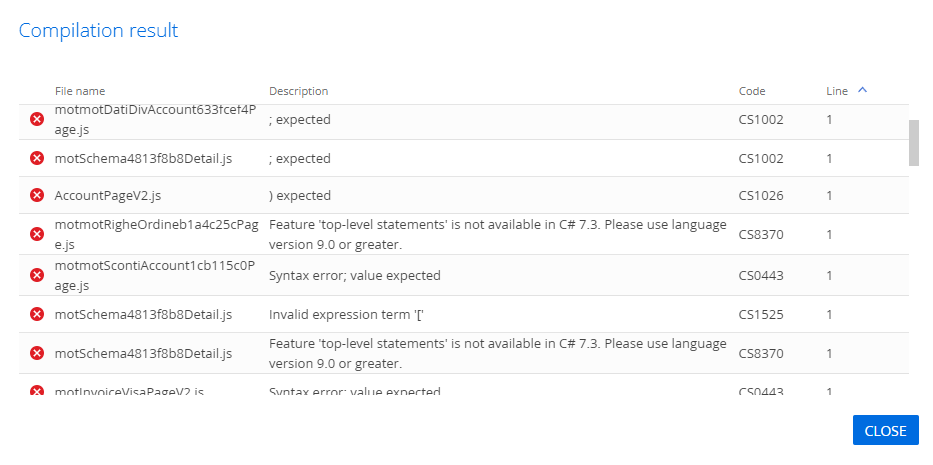The height and width of the screenshot is (465, 933).
Task: Click error icon on motmotDatiDivAccount633fcef4Page.js row
Action: pyautogui.click(x=37, y=119)
